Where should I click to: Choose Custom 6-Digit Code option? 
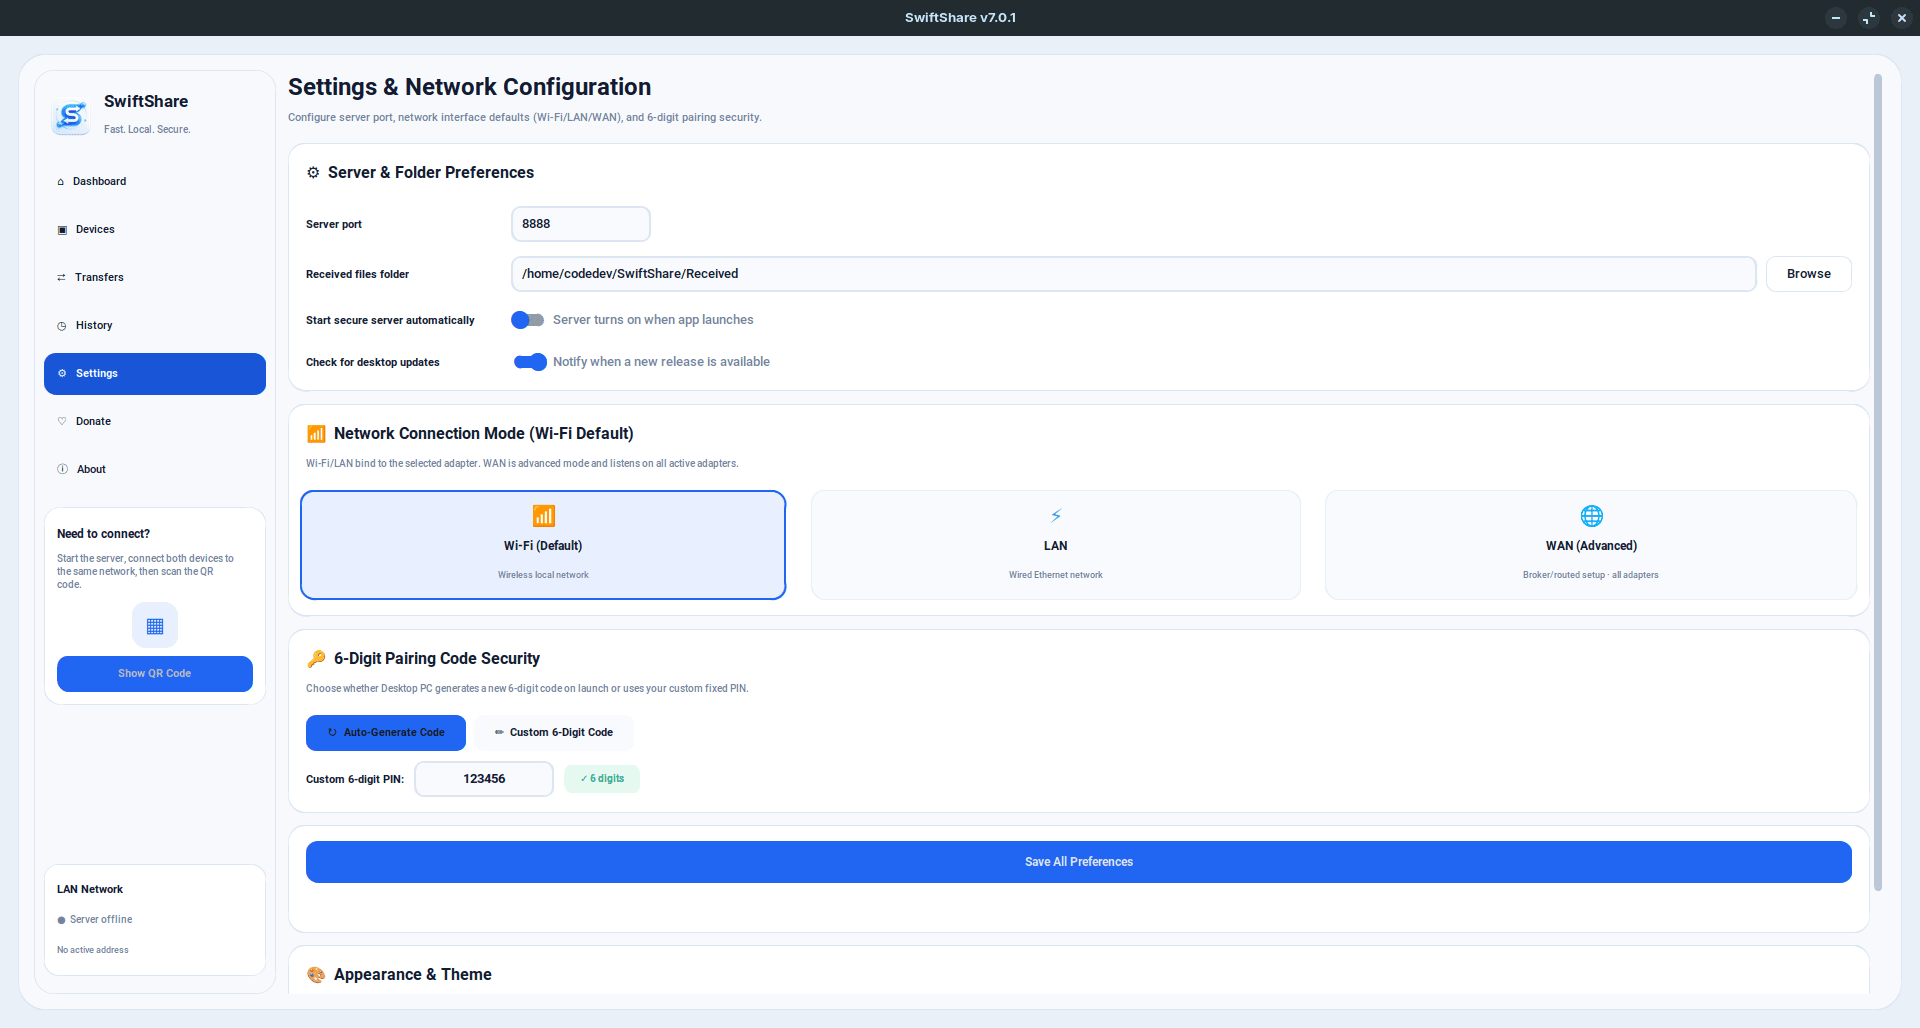coord(554,733)
